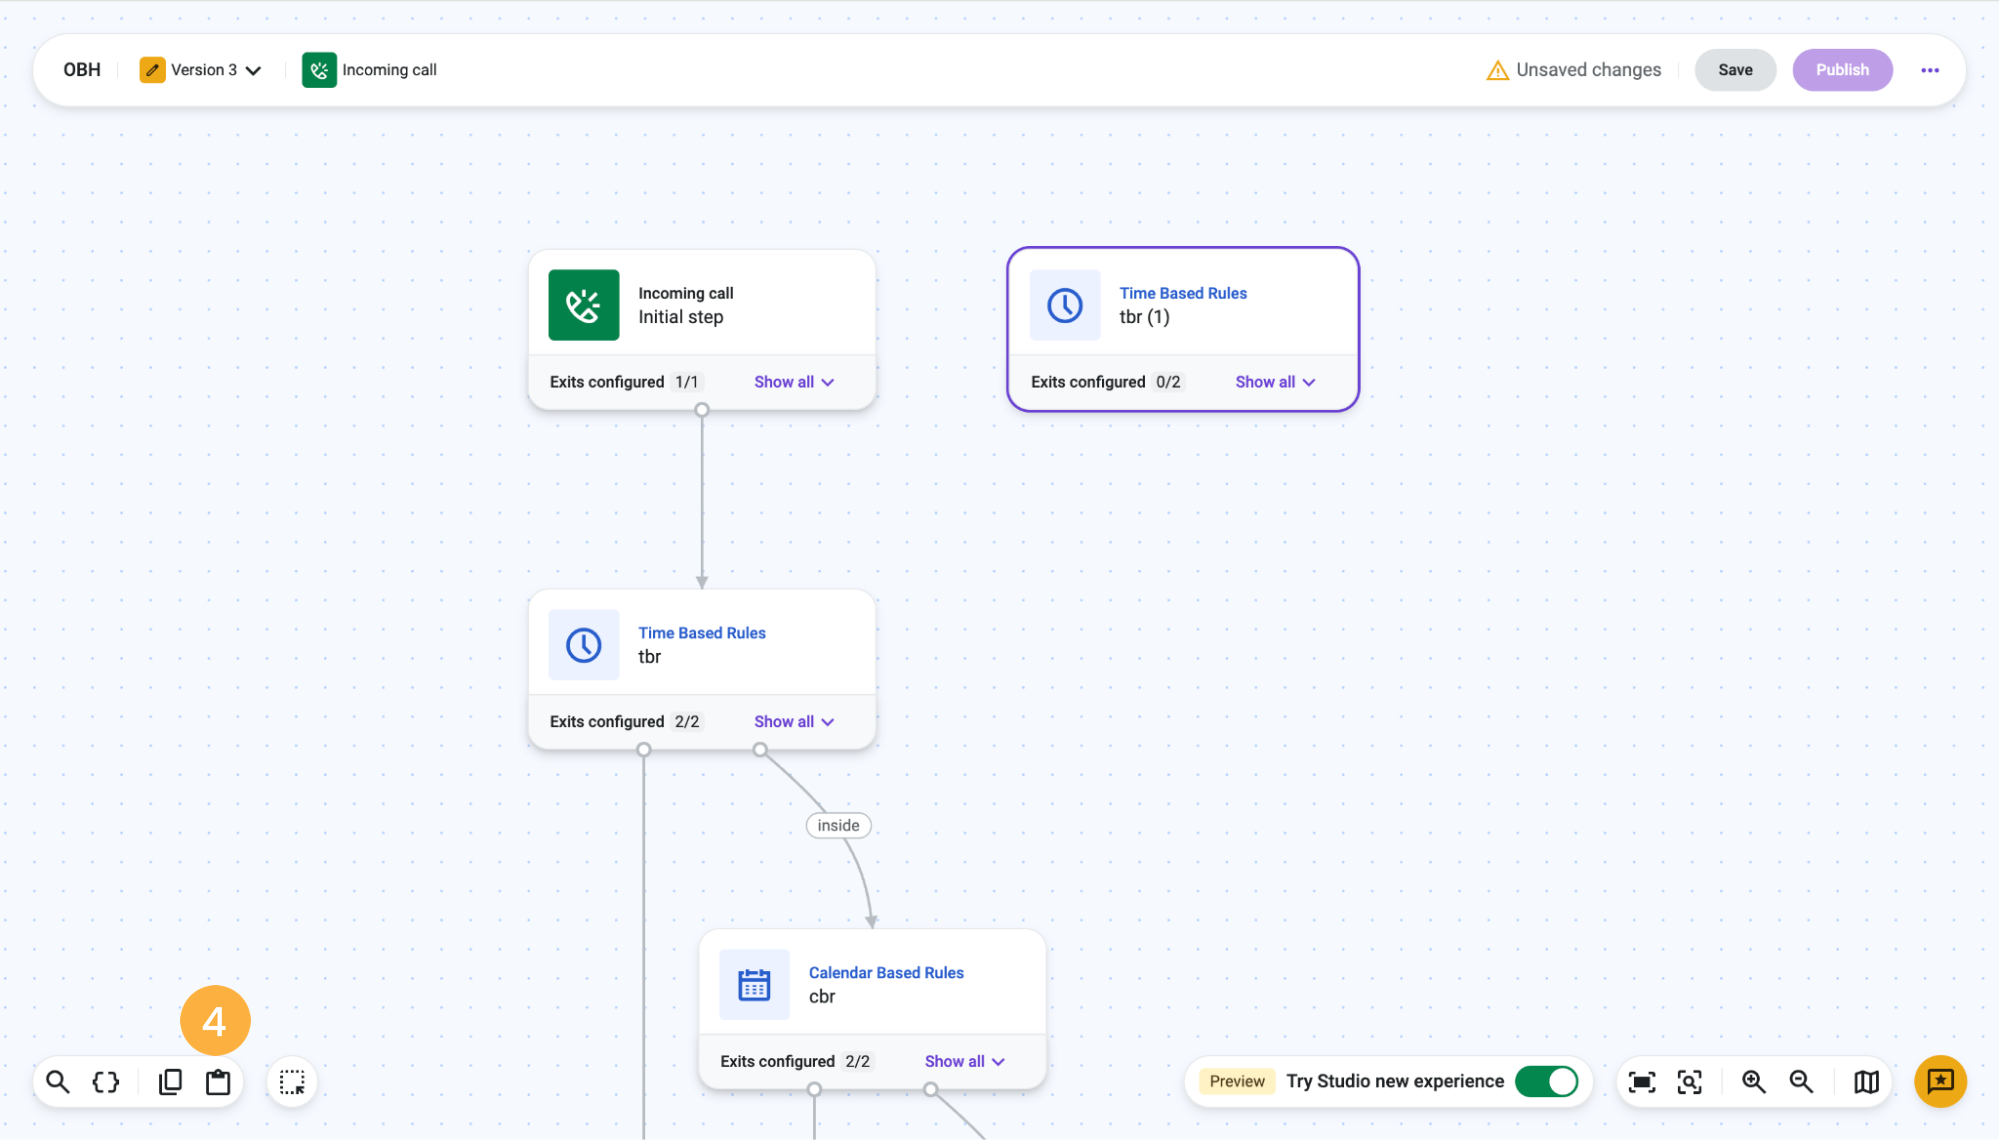Click the Time Based Rules title on tbr (1)
The image size is (1999, 1141).
pyautogui.click(x=1183, y=293)
